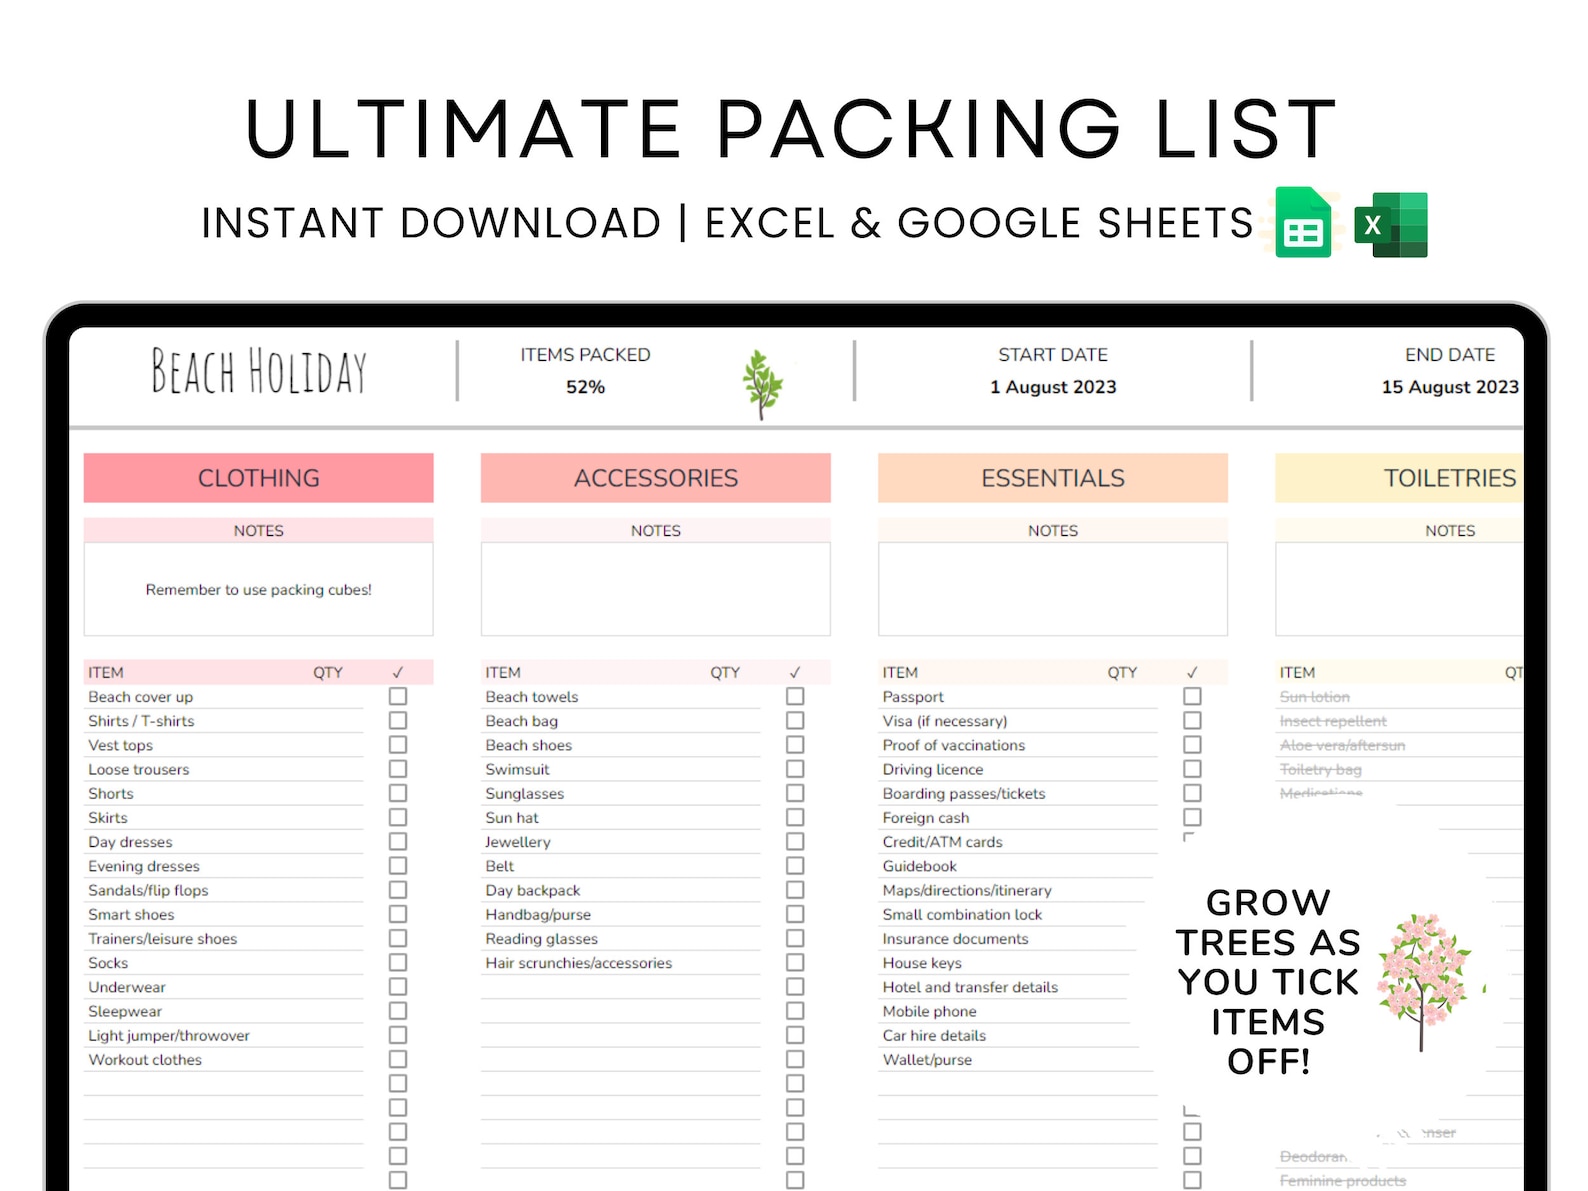Select the Light jumper/throwover item
The image size is (1588, 1191).
(169, 1036)
